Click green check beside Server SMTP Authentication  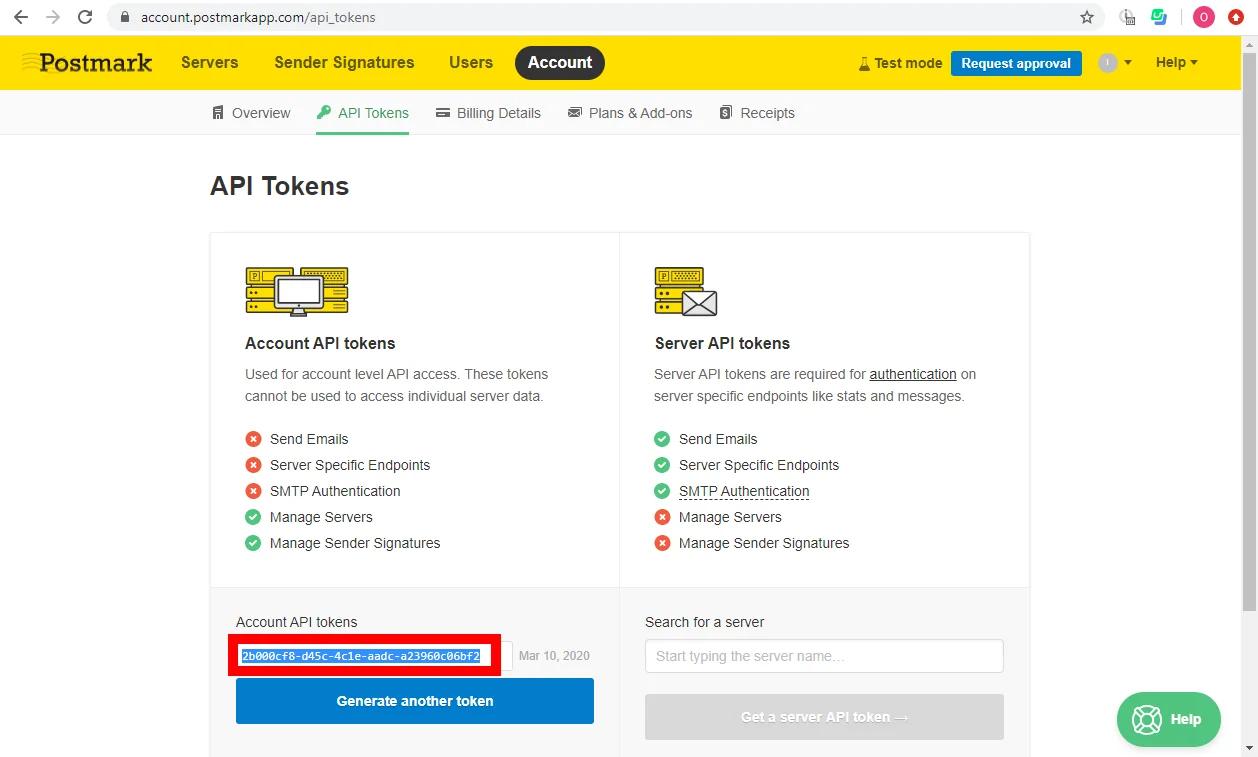(662, 491)
